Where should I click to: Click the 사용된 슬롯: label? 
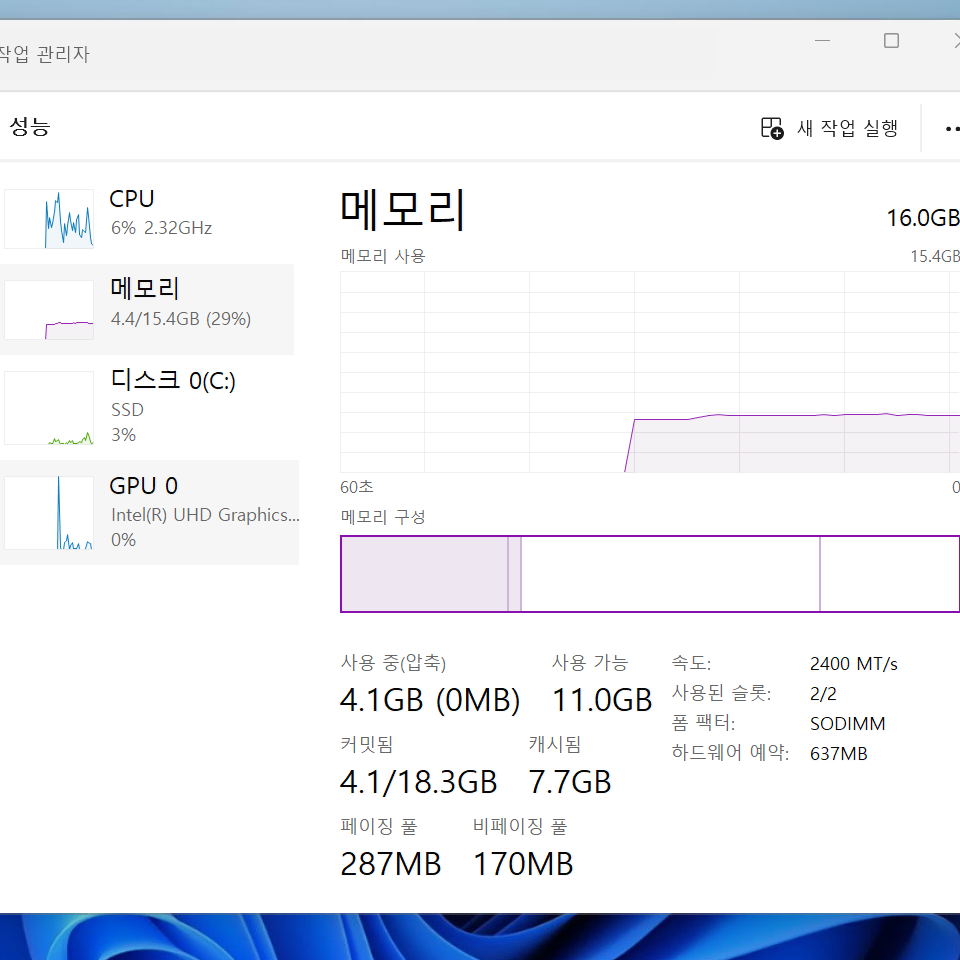(x=721, y=693)
